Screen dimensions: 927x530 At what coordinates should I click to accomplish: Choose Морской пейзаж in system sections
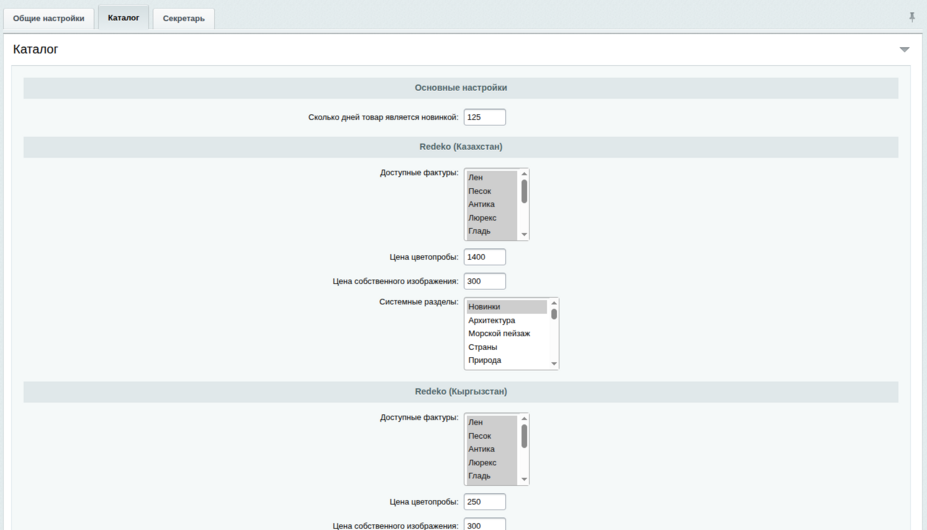coord(506,334)
